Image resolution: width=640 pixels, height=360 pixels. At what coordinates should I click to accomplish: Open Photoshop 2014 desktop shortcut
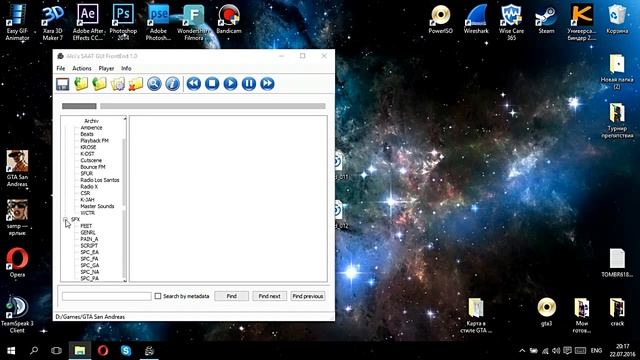pos(123,22)
